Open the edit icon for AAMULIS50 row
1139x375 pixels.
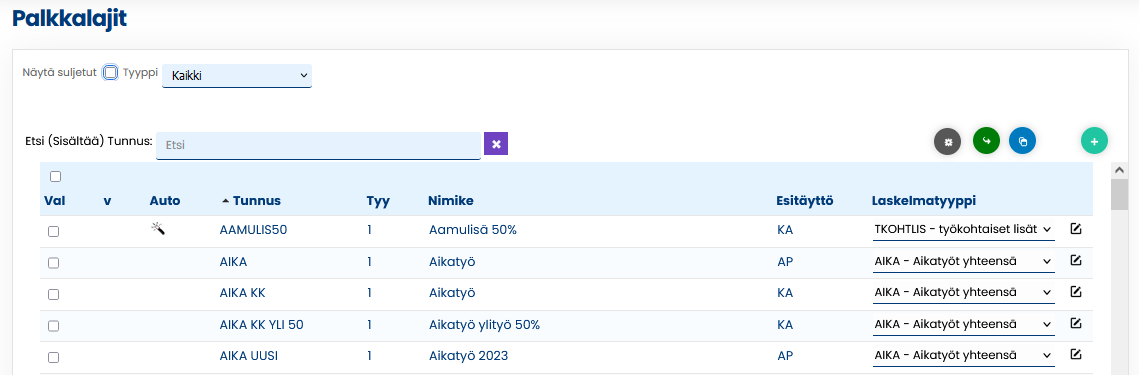1076,229
